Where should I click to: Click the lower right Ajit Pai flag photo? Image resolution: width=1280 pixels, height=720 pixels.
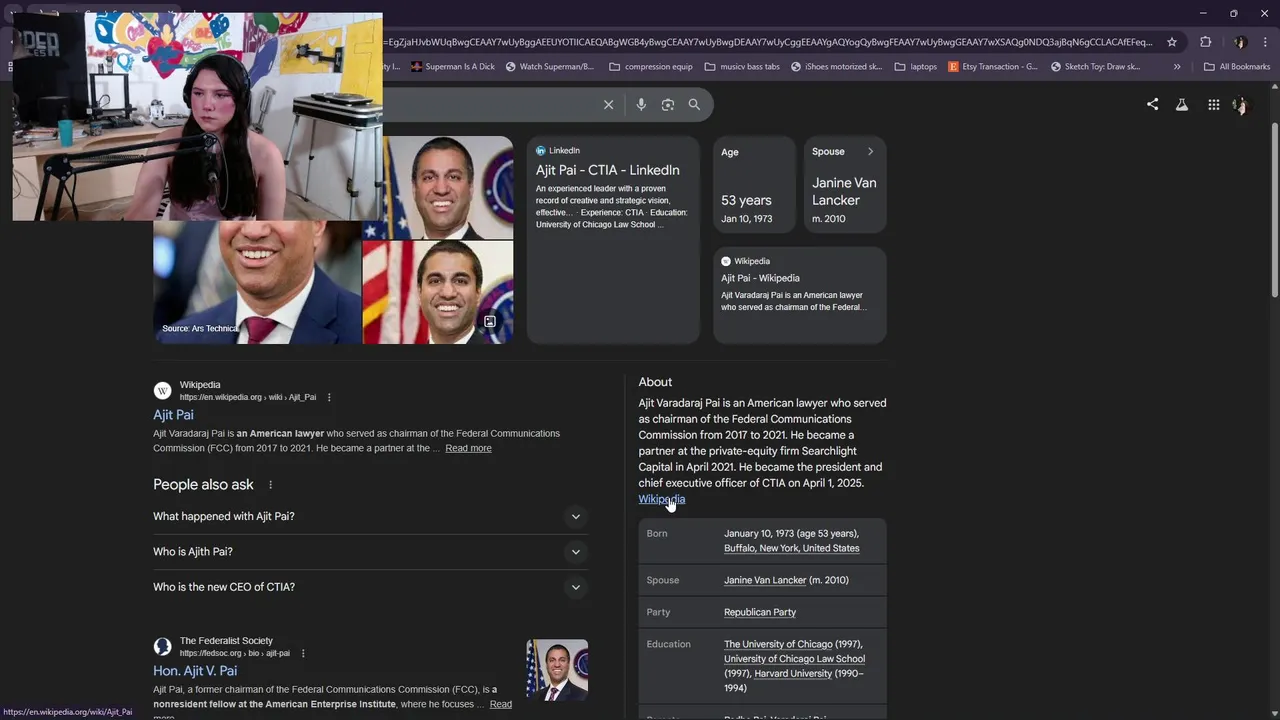[438, 292]
